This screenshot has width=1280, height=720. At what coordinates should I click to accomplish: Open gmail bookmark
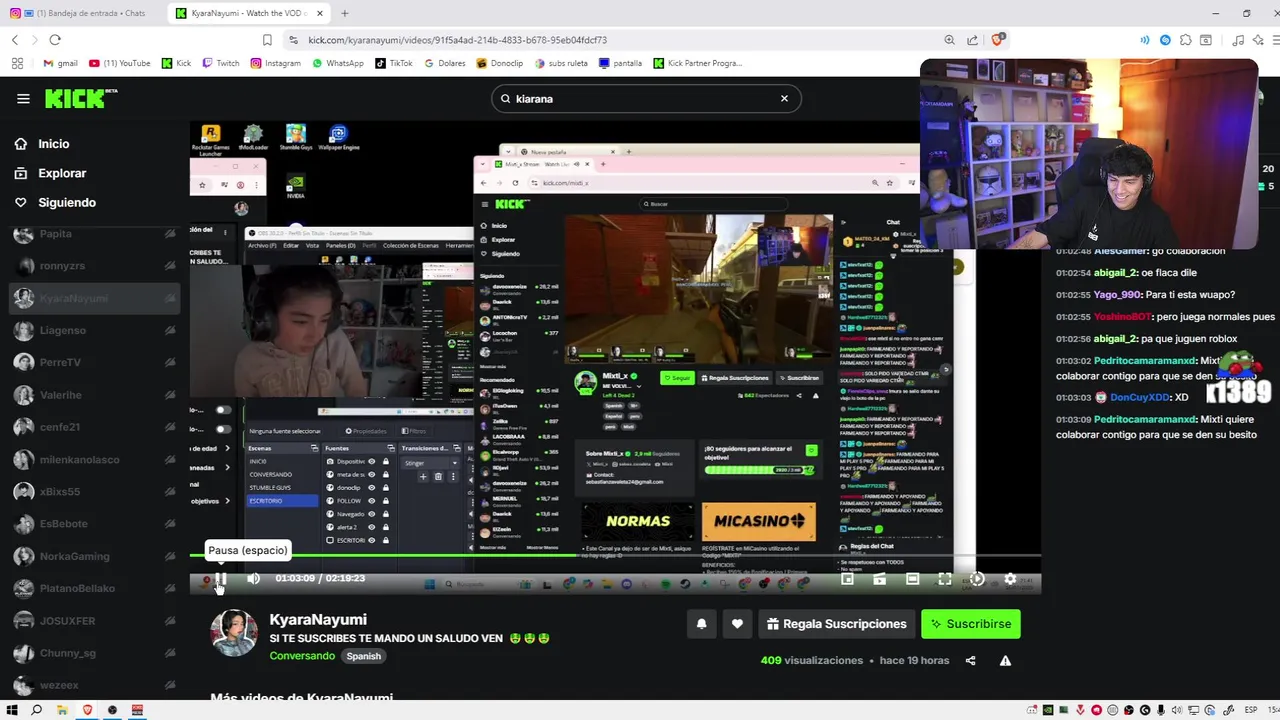[x=60, y=63]
